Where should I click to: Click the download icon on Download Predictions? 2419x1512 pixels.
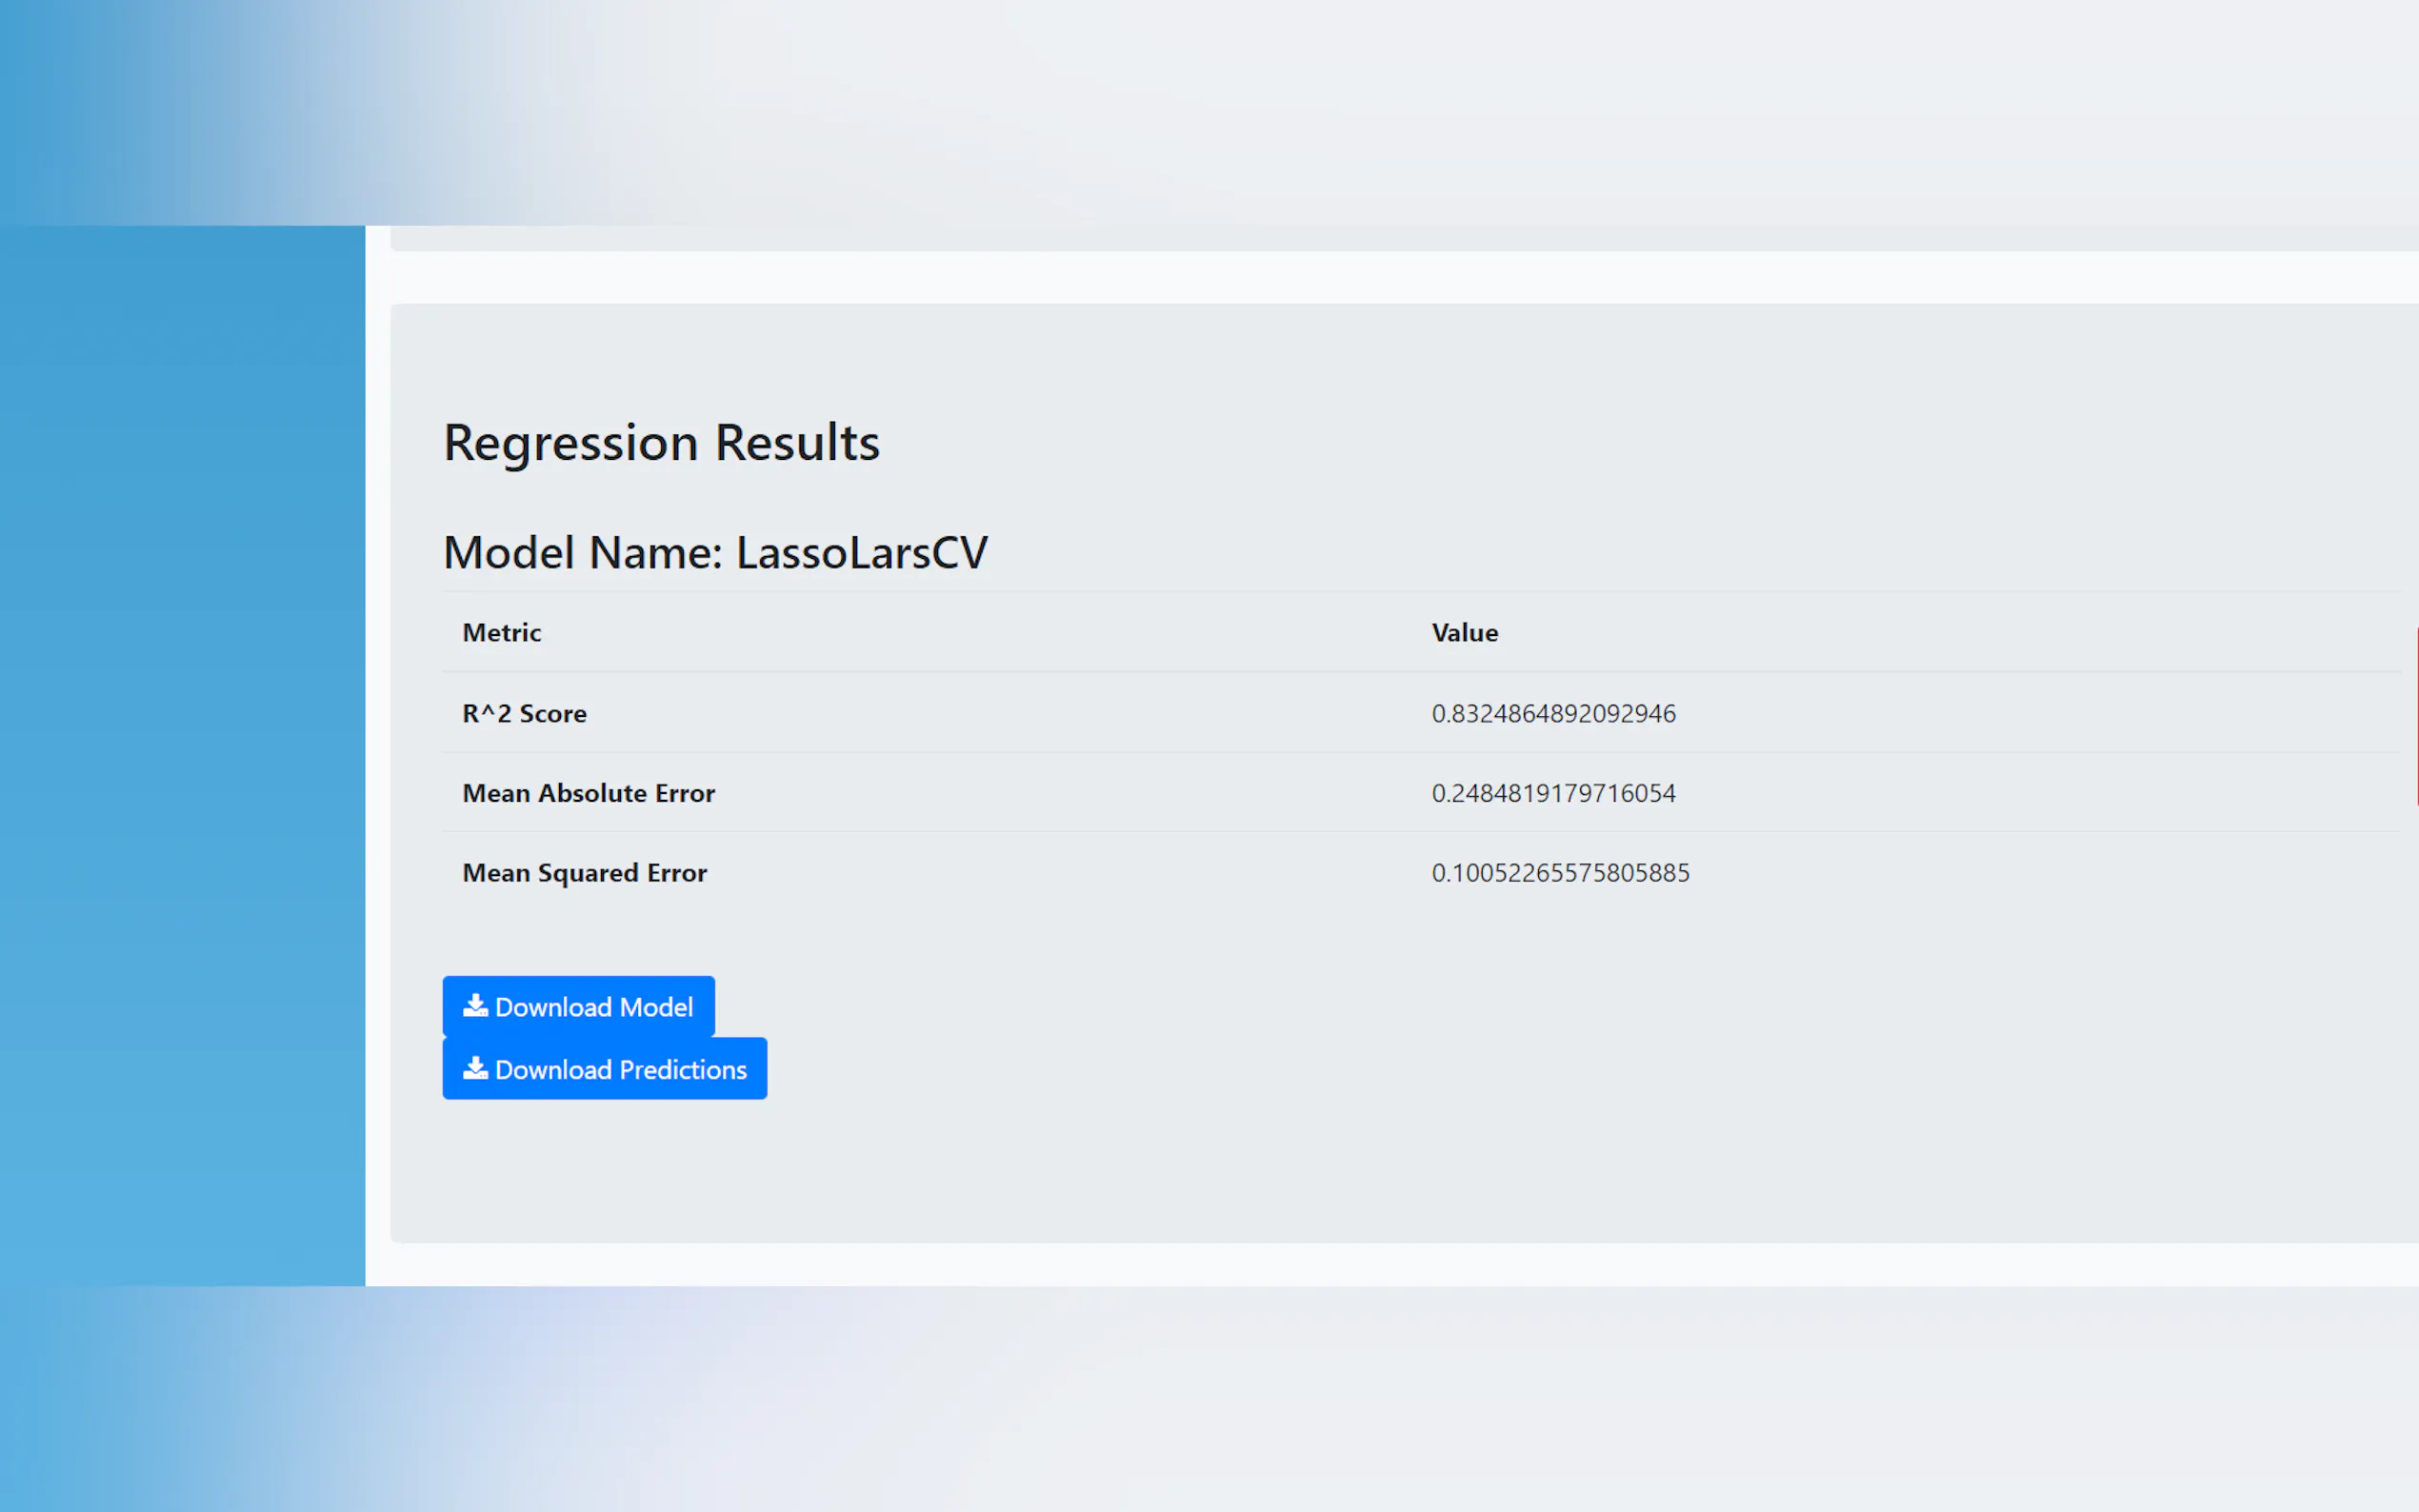pos(475,1068)
